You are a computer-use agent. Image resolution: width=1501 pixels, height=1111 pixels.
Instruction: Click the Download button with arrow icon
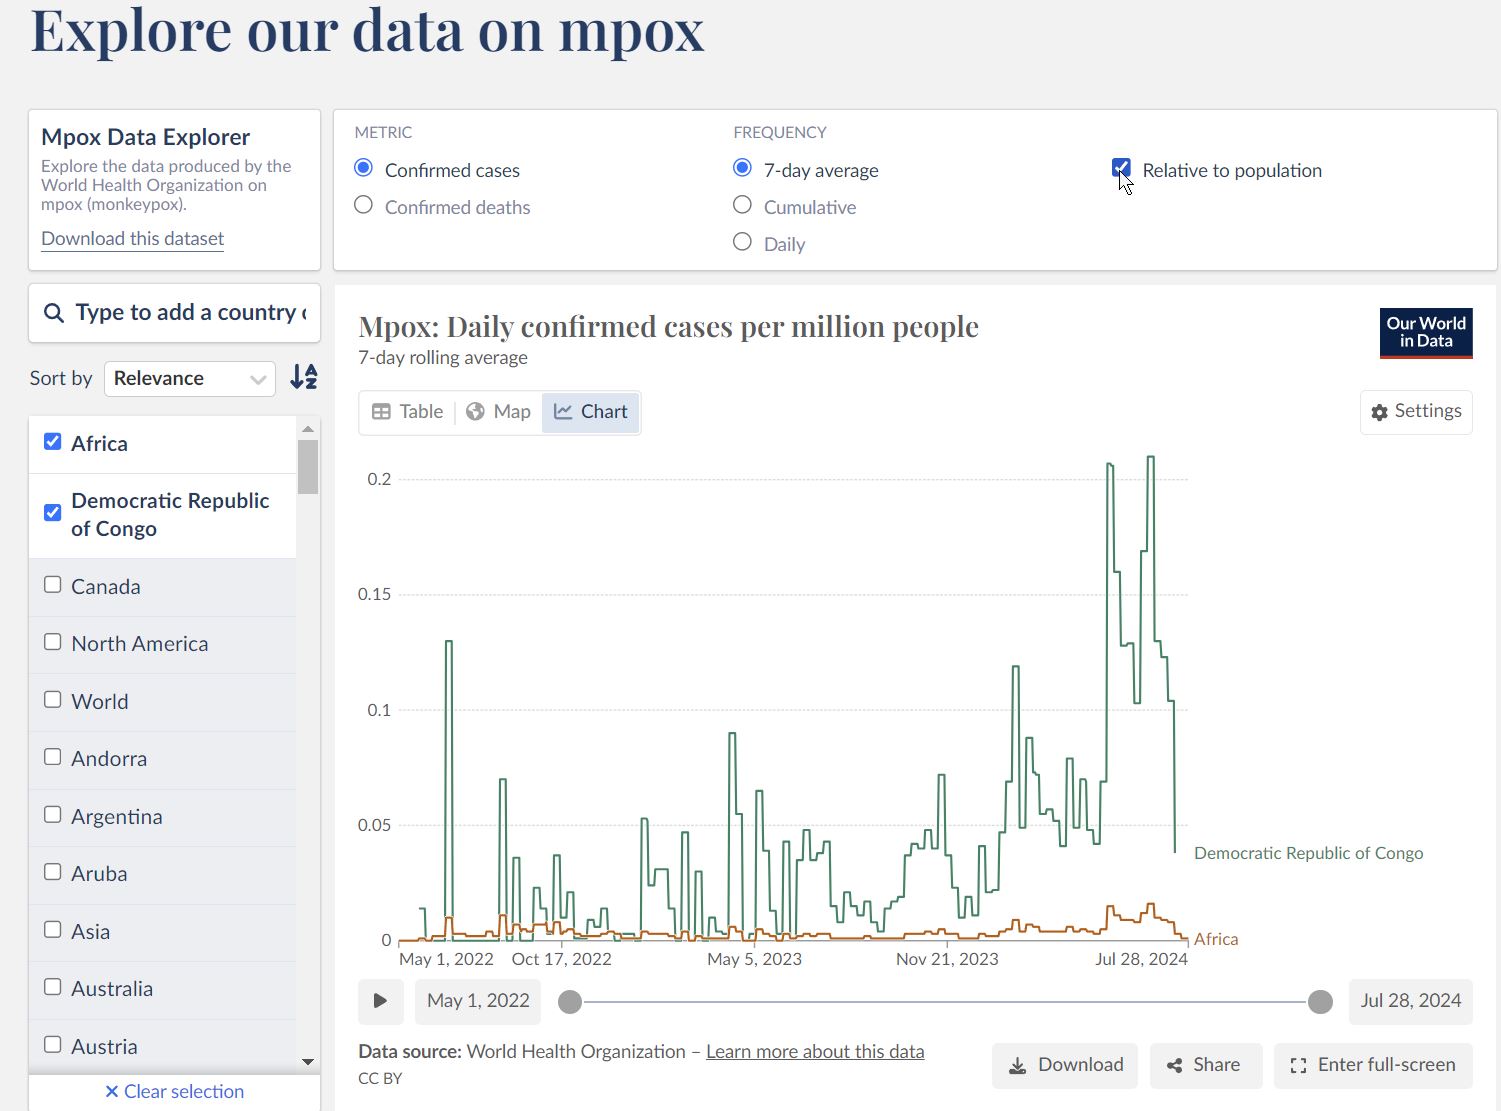[x=1064, y=1065]
